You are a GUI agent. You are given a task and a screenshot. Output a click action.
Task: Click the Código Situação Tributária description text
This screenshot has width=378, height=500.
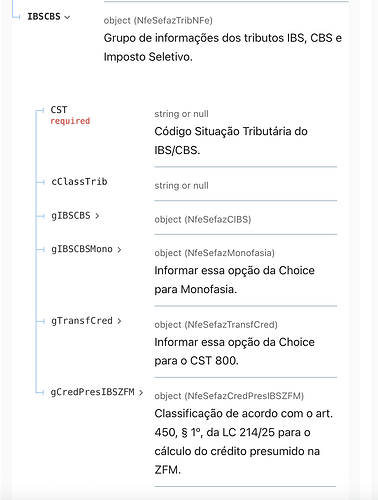pos(231,141)
